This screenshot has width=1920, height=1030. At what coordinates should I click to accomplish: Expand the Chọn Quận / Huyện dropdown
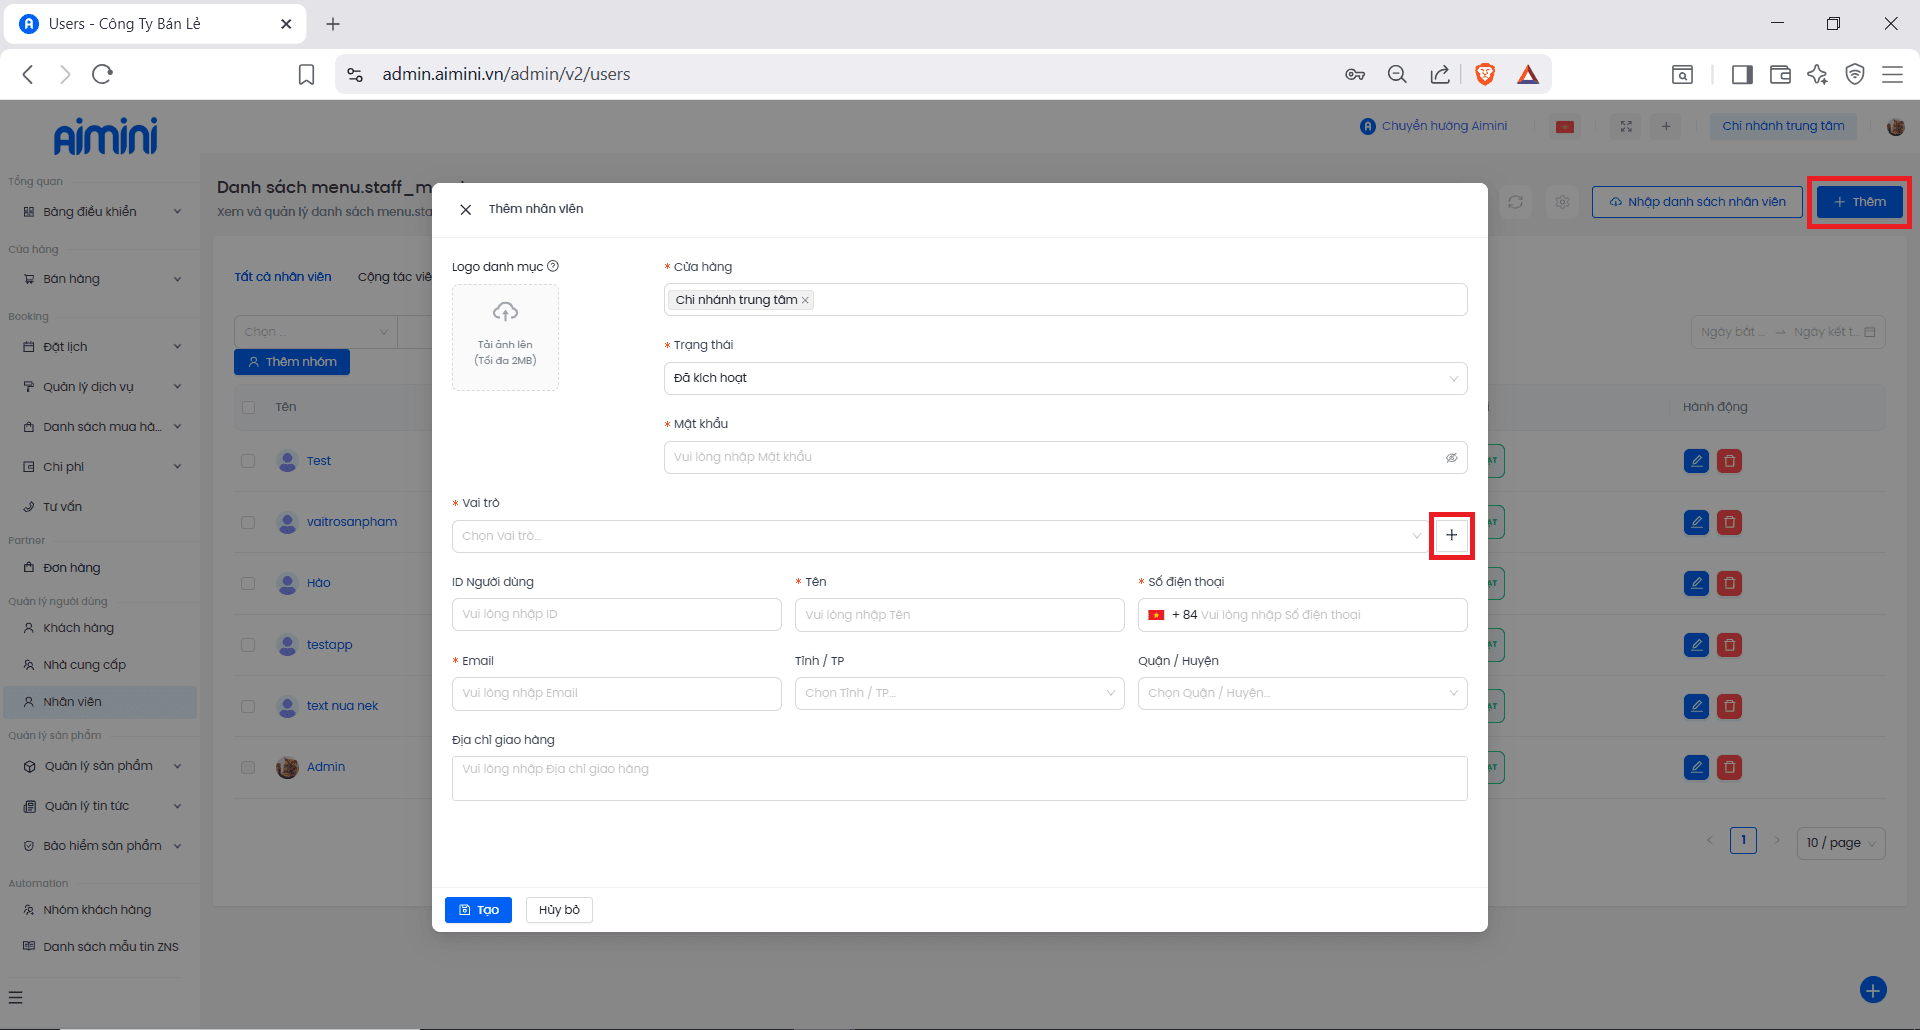(1302, 694)
